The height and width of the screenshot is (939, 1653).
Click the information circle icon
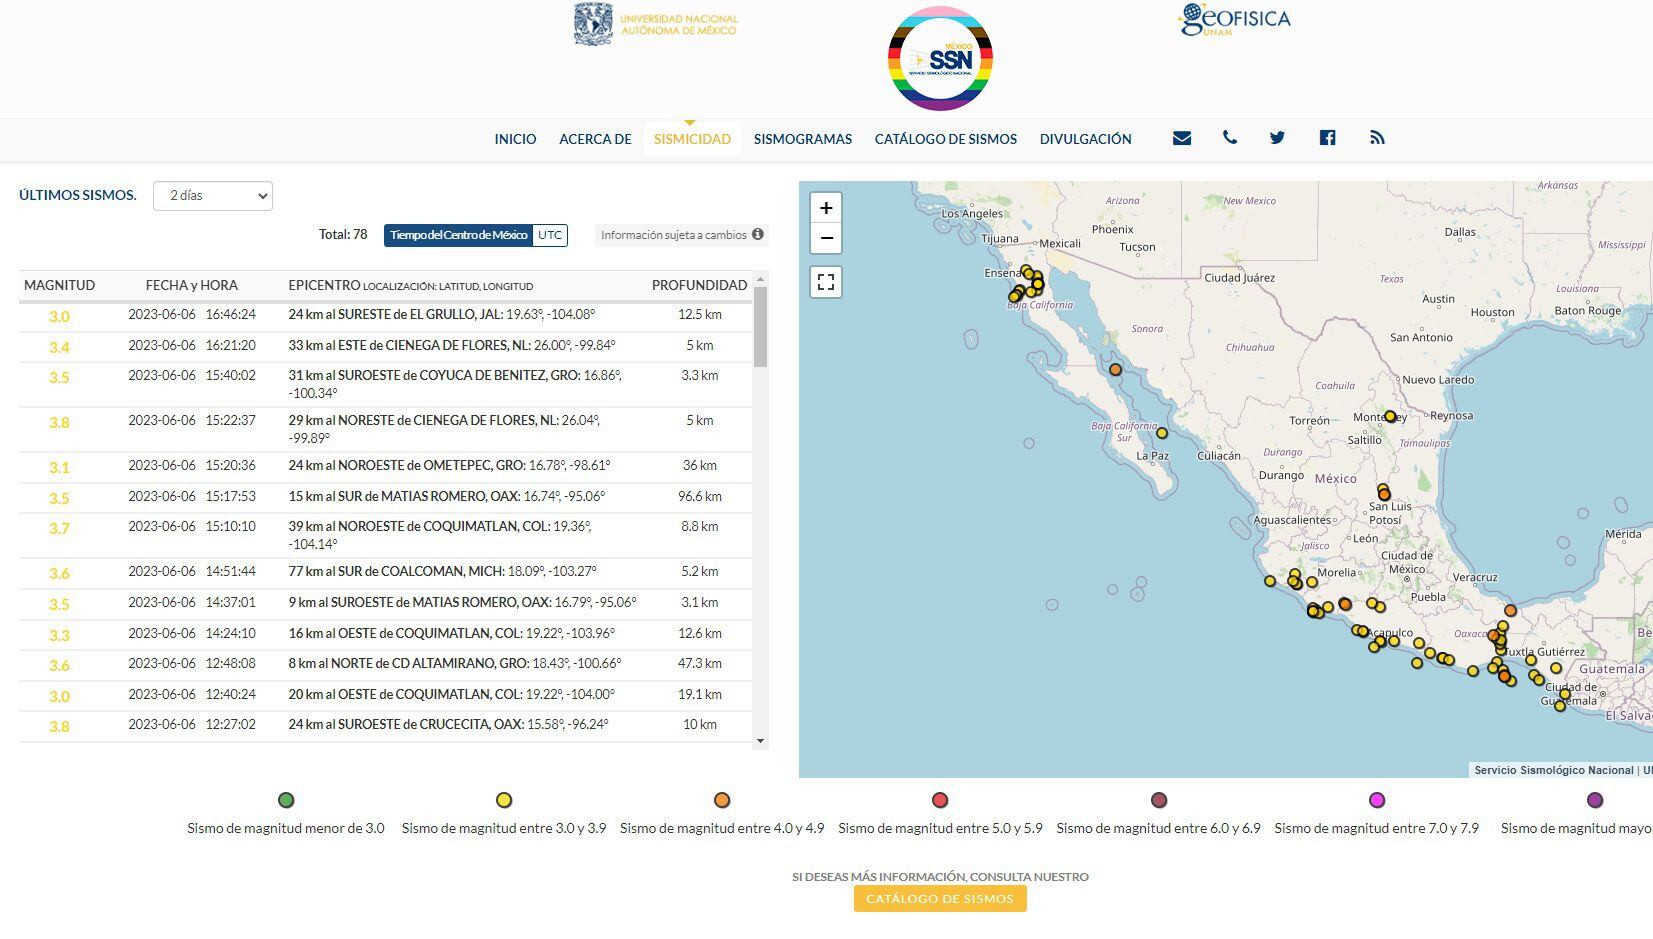click(758, 234)
